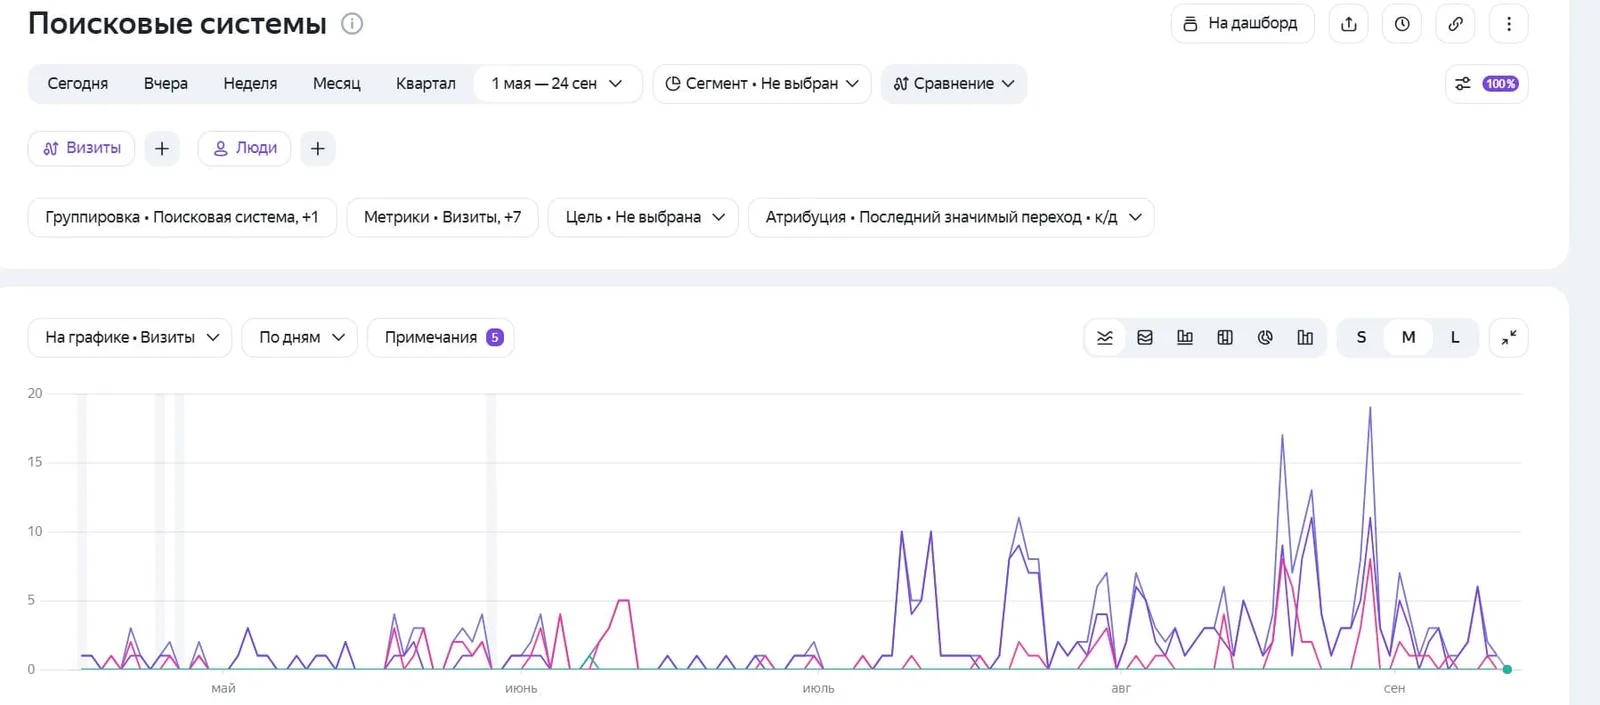The image size is (1600, 705).
Task: Set the chart size to S
Action: tap(1361, 338)
